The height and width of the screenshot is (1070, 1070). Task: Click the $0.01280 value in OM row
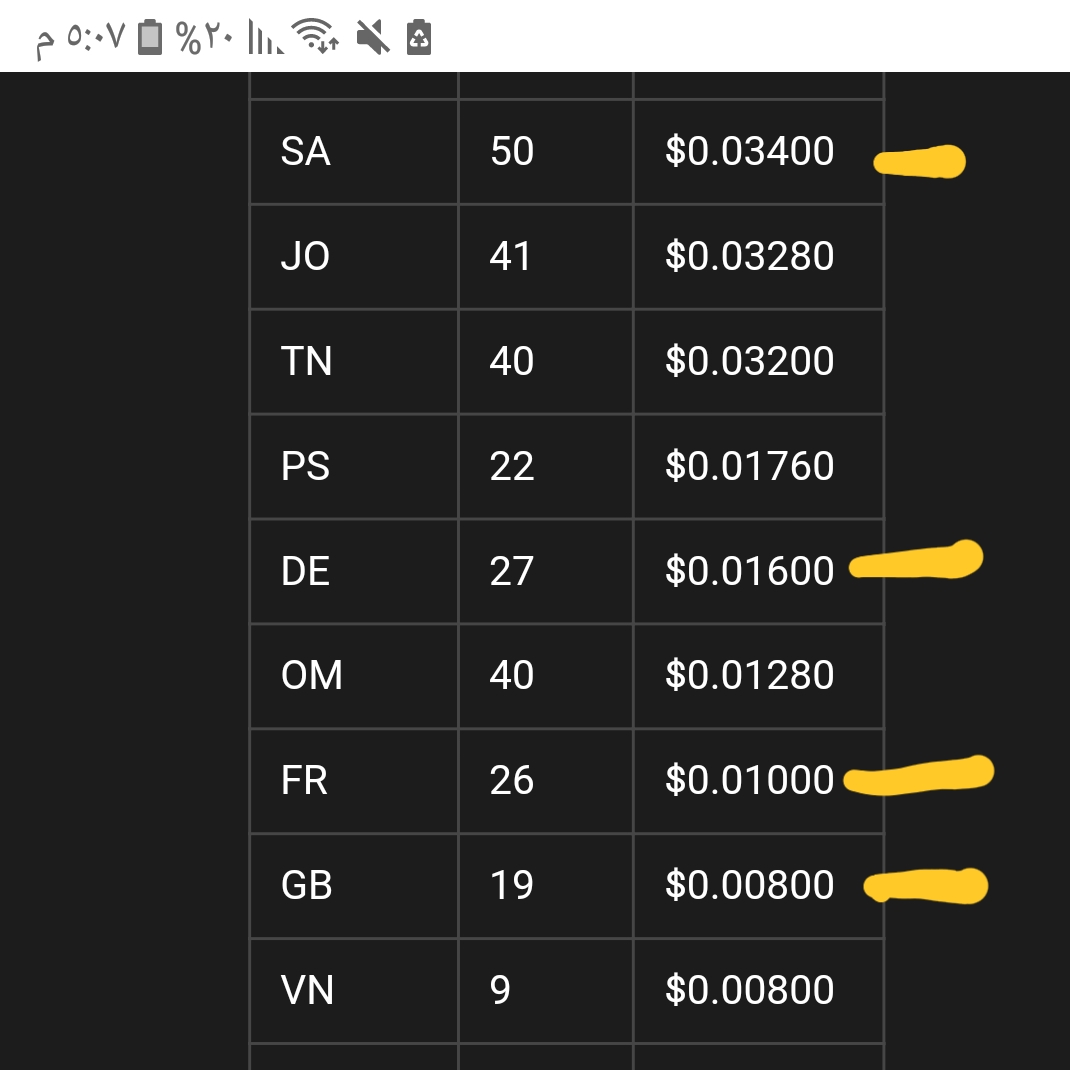[749, 676]
